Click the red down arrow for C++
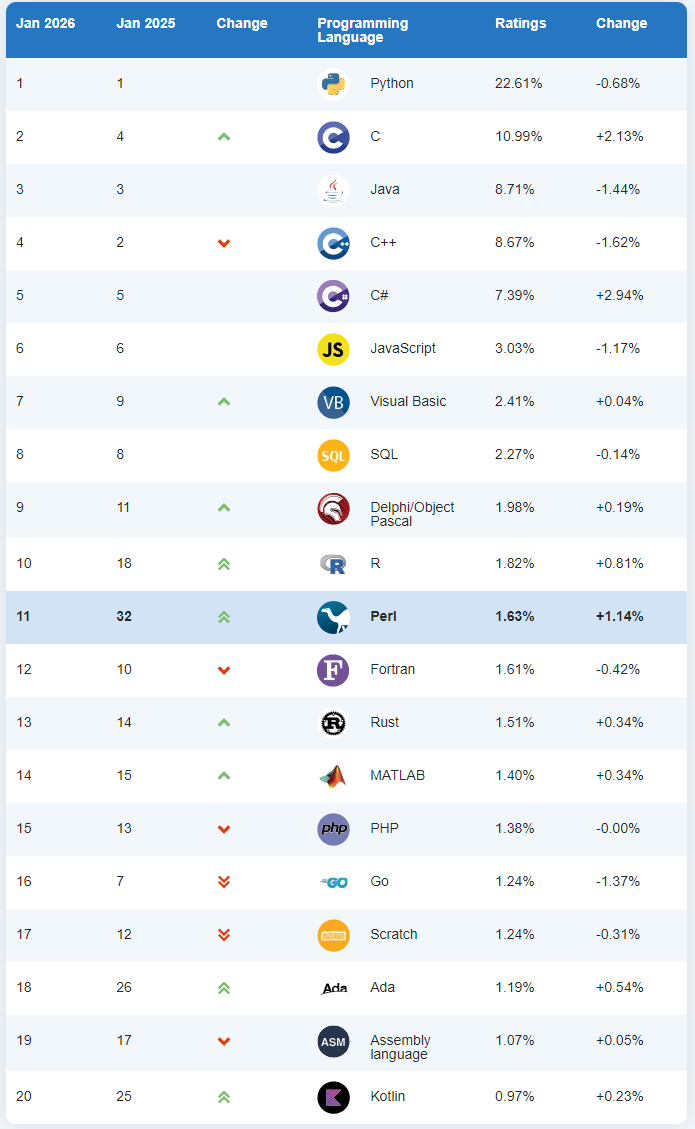 [224, 243]
